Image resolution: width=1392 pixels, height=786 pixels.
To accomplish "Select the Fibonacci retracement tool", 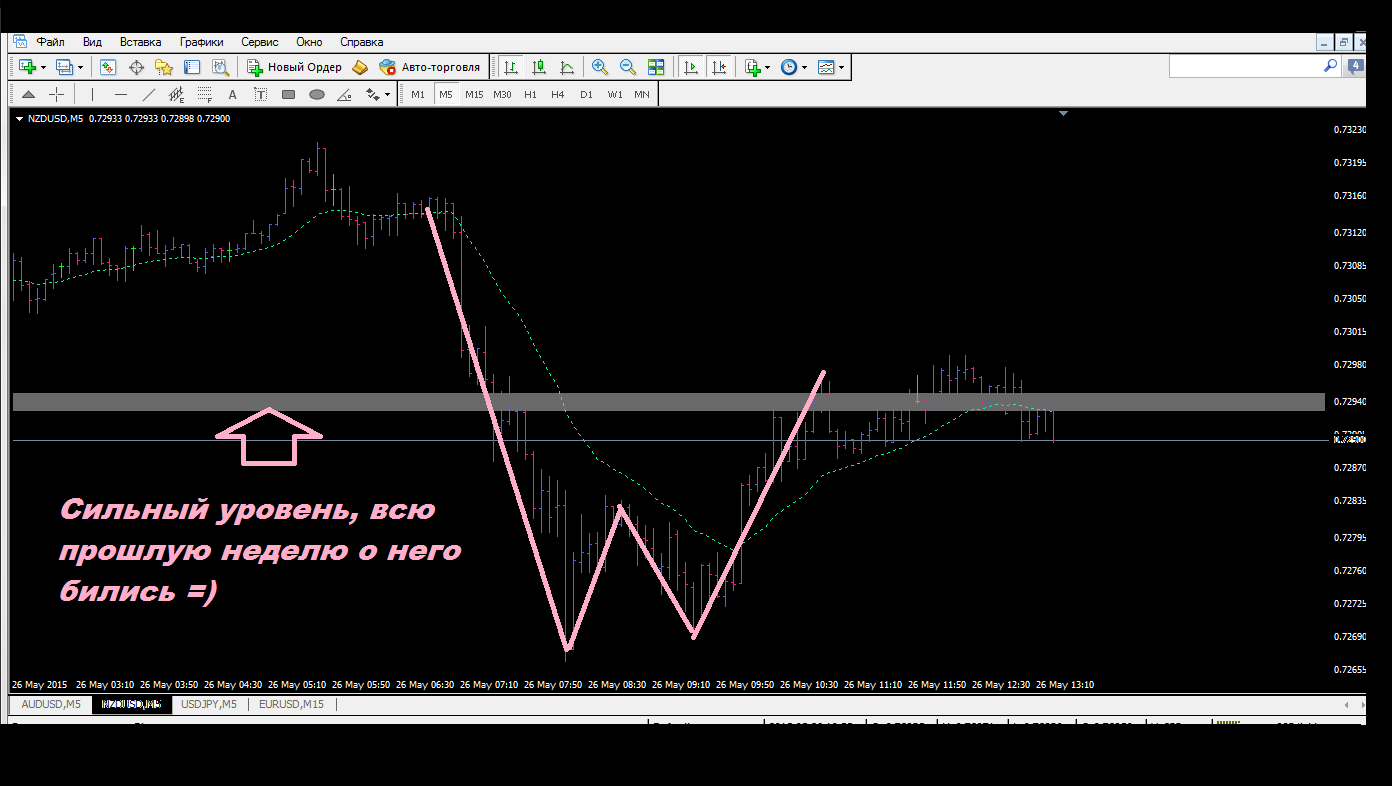I will pyautogui.click(x=205, y=95).
